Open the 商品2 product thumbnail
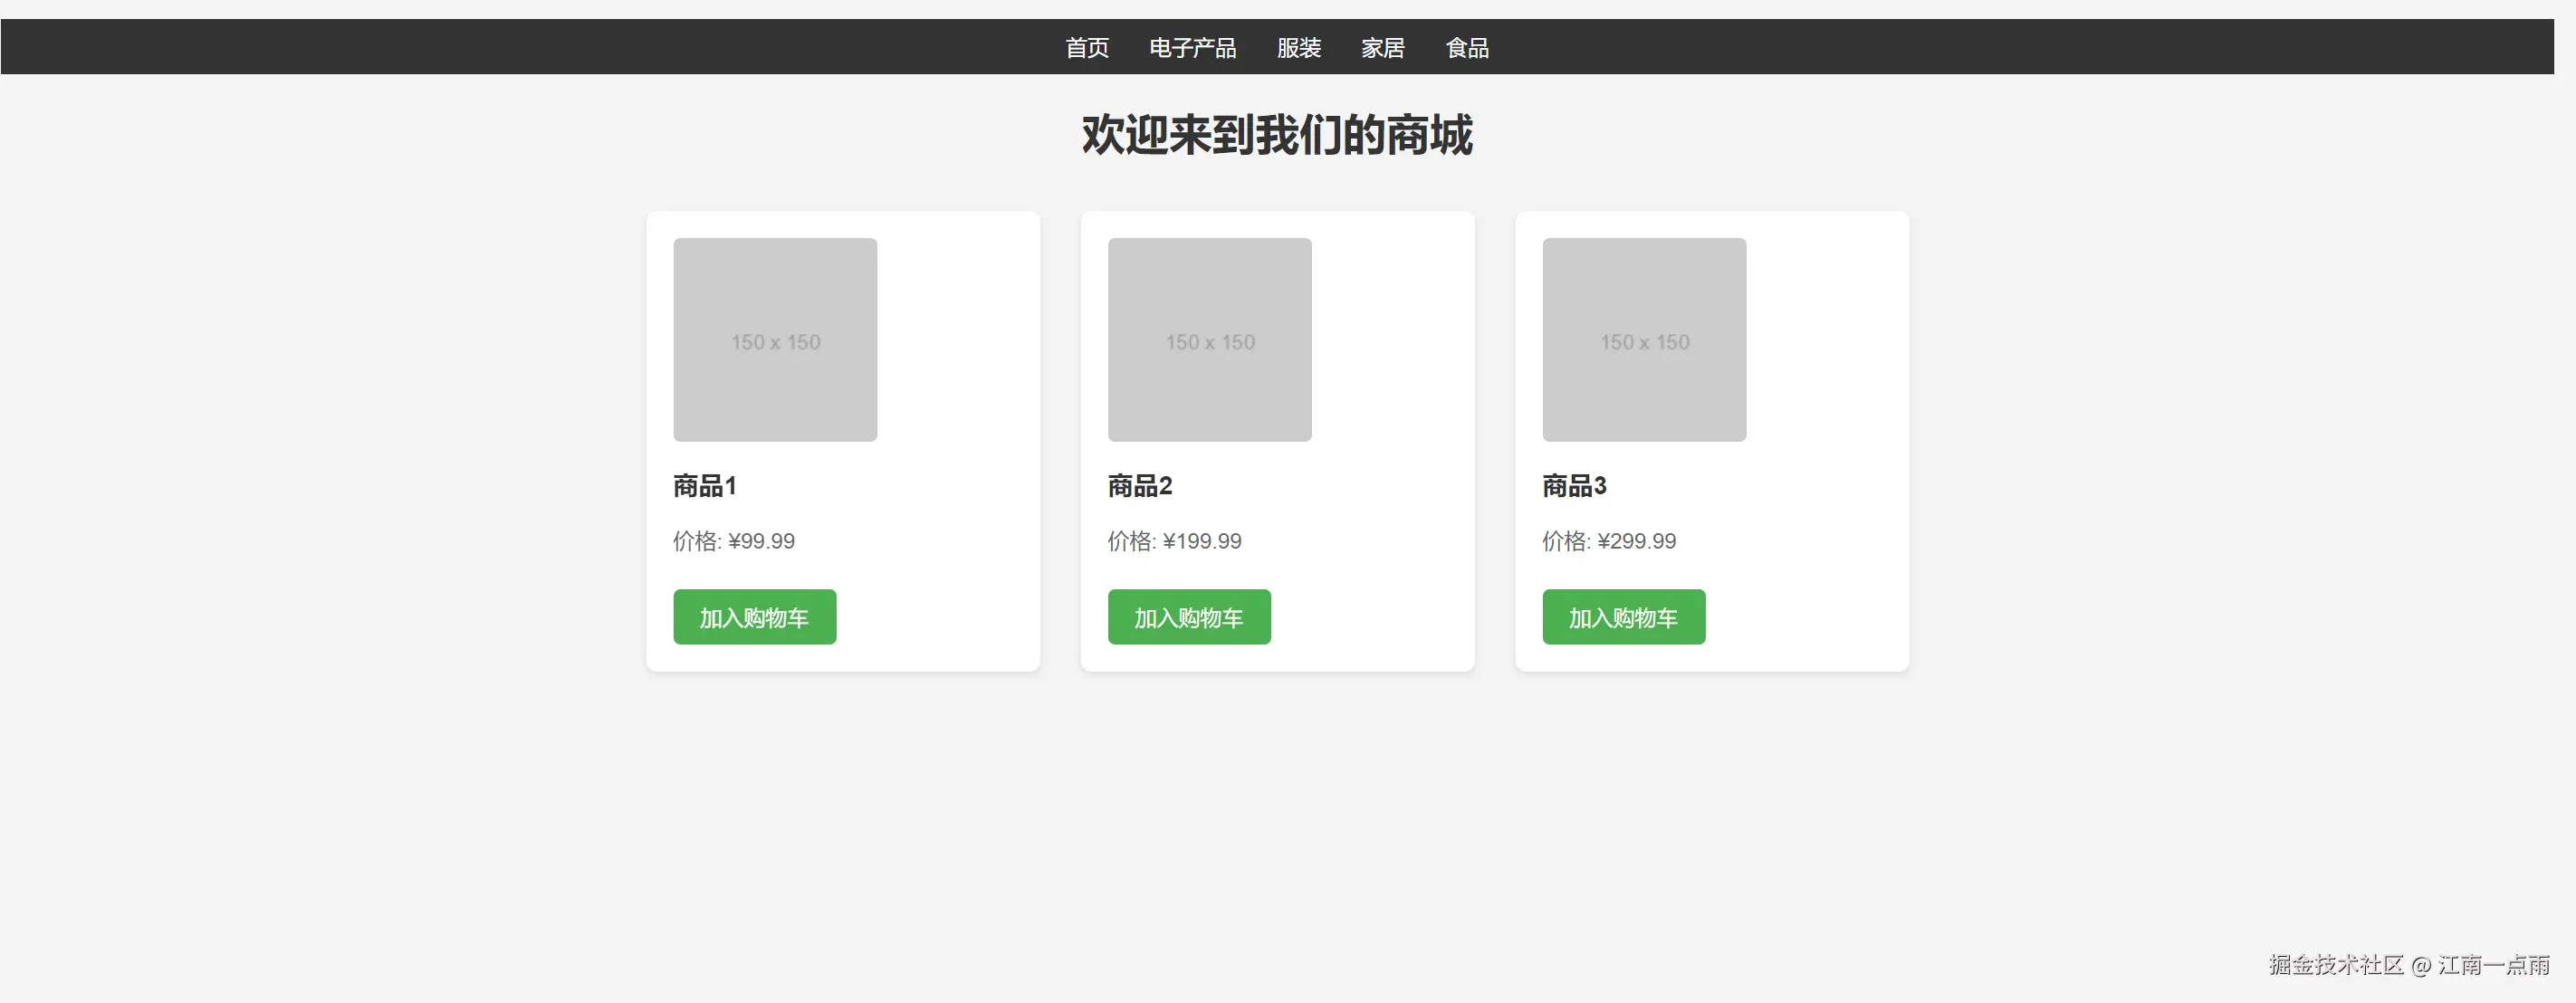The height and width of the screenshot is (1003, 2576). click(x=1209, y=340)
